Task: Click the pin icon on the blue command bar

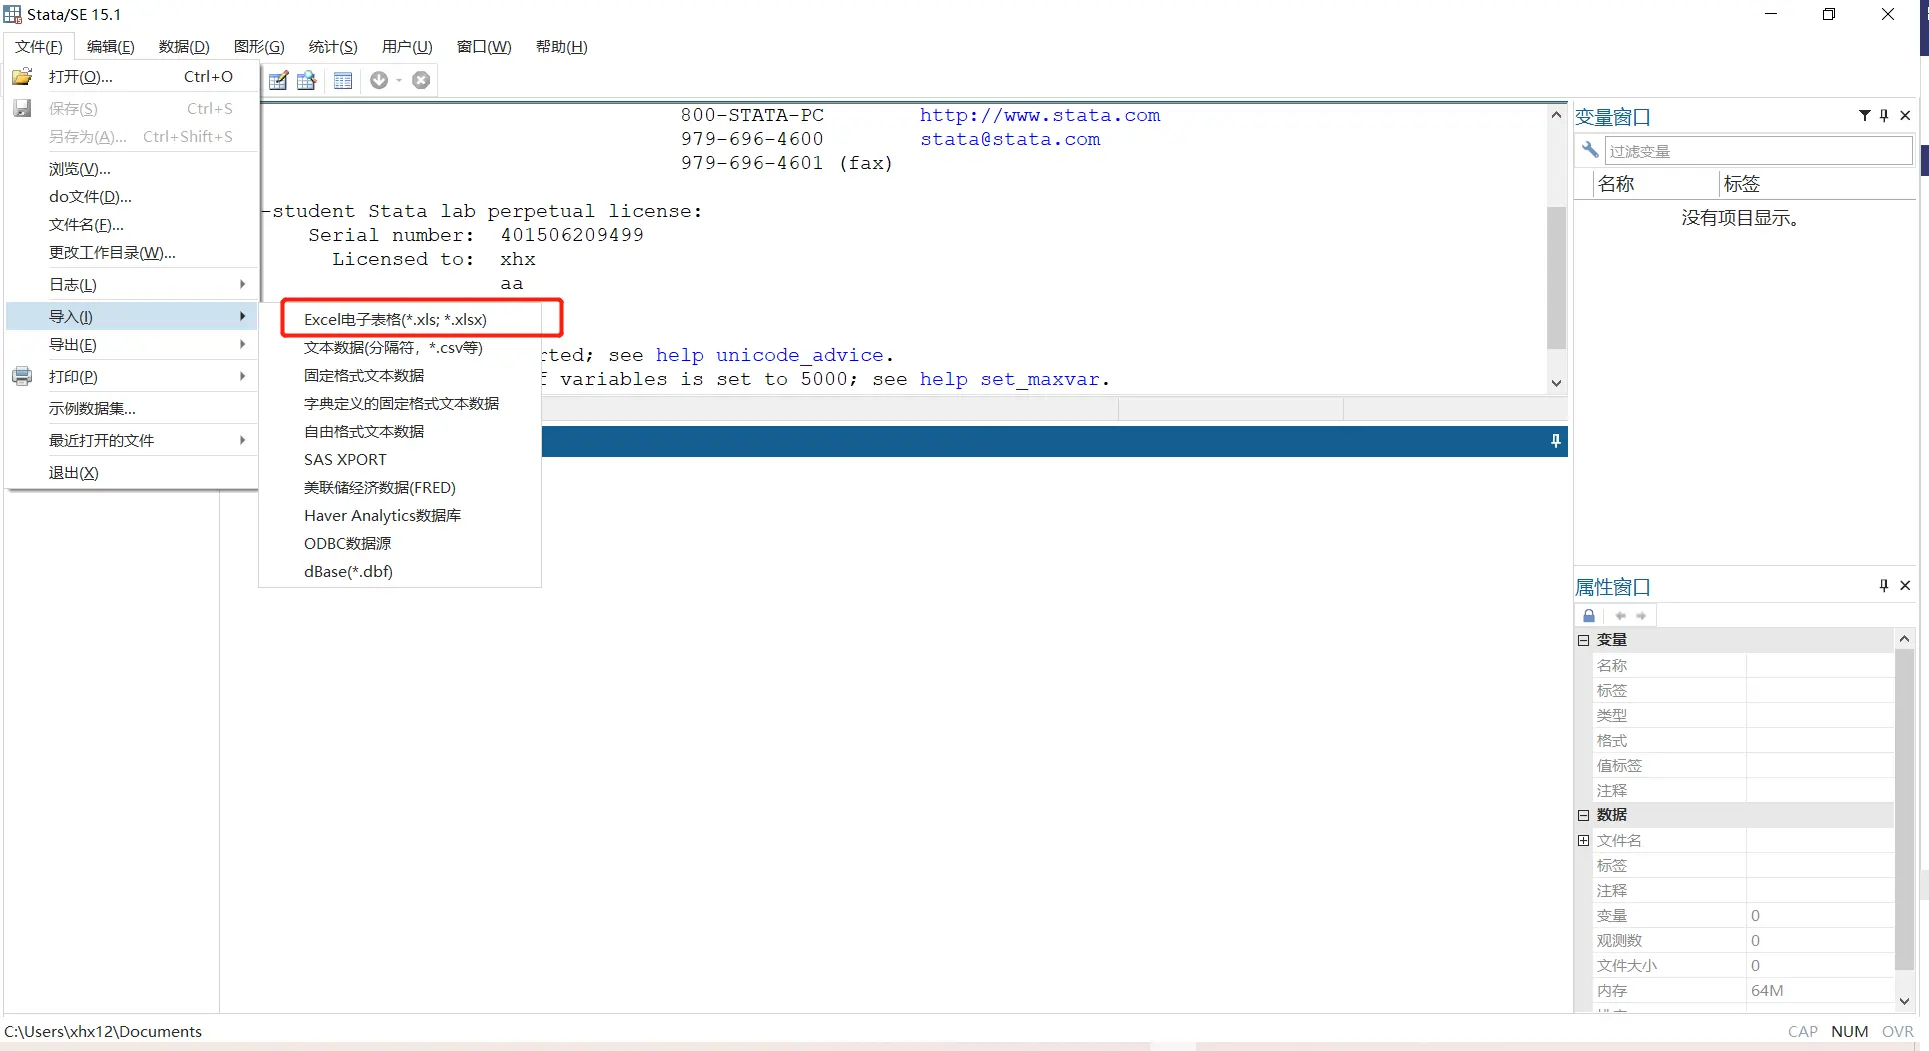Action: 1556,441
